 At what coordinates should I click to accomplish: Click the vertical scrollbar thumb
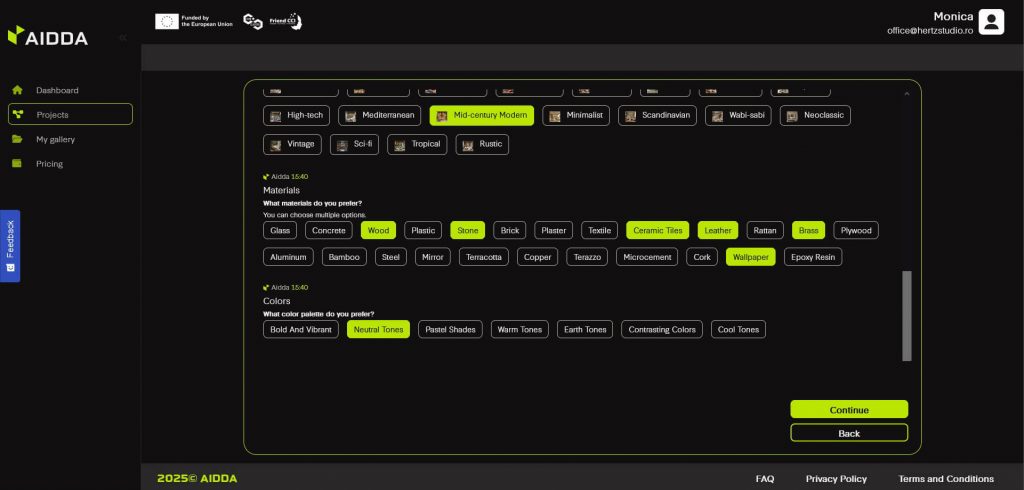pyautogui.click(x=907, y=315)
